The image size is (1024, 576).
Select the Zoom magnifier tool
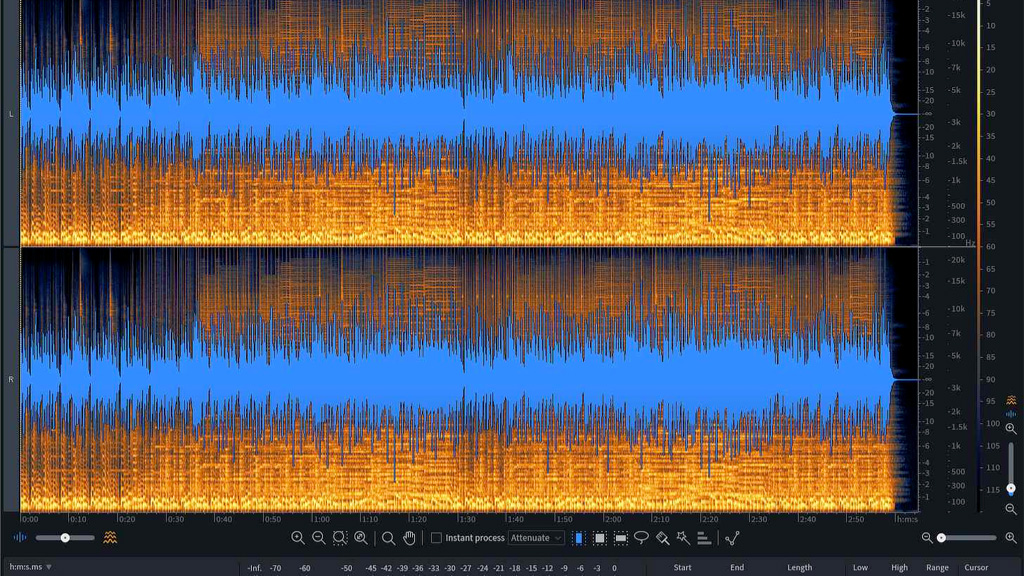(x=389, y=538)
